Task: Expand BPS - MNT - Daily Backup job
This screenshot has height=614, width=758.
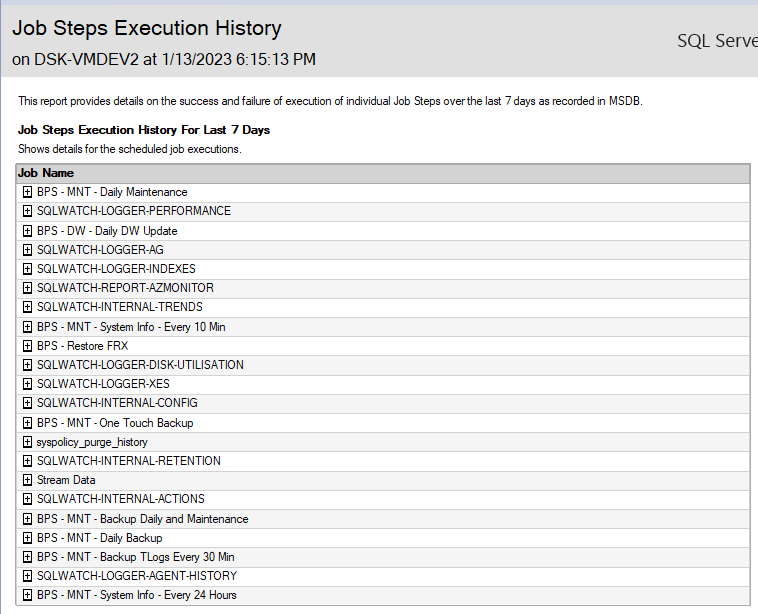Action: point(28,538)
